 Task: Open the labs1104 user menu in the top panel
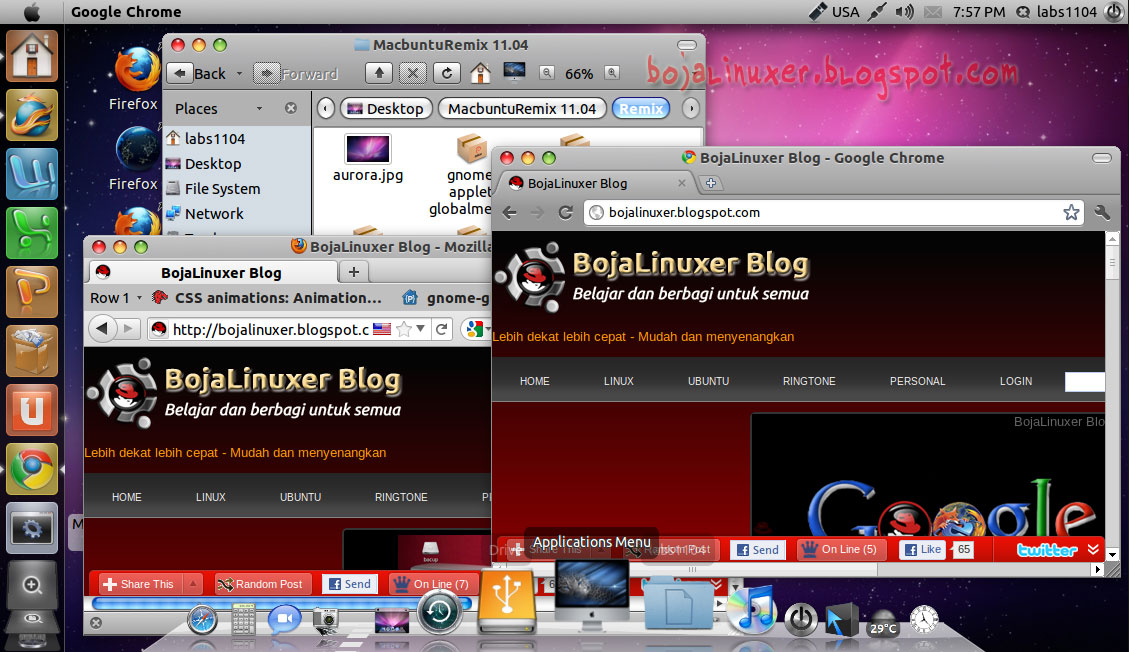click(1057, 12)
